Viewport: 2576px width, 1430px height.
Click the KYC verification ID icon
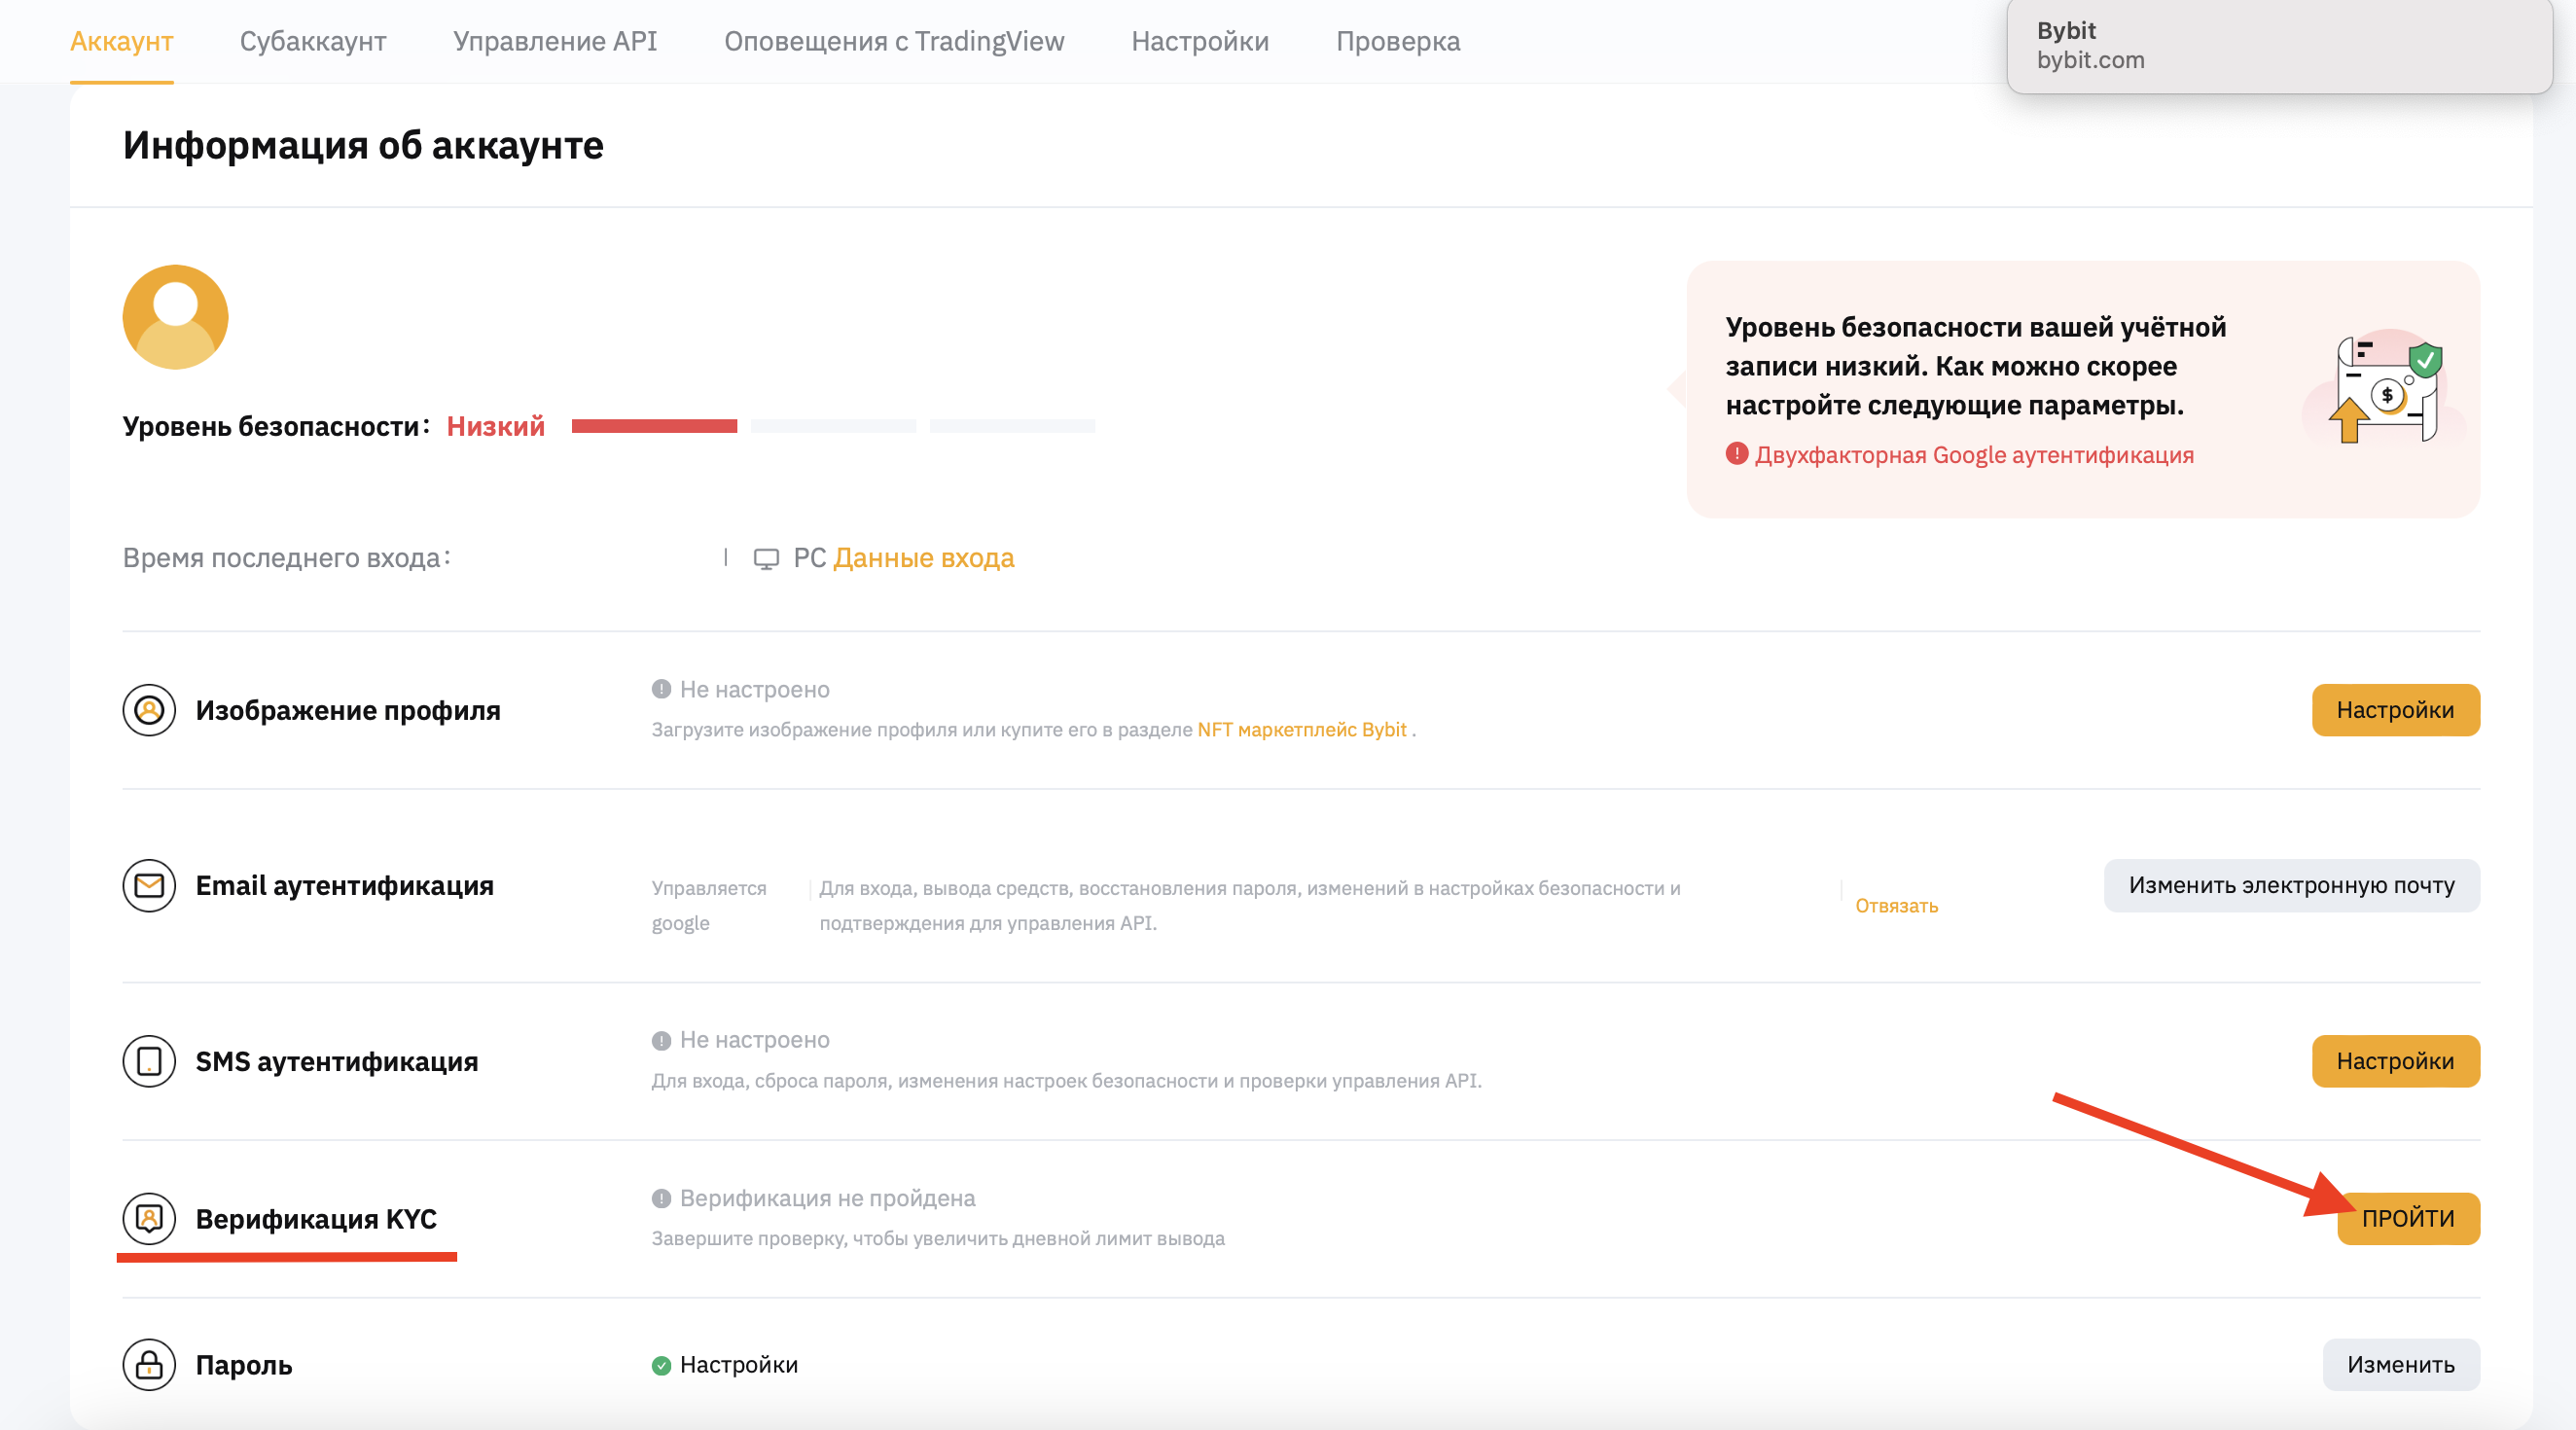[x=149, y=1219]
